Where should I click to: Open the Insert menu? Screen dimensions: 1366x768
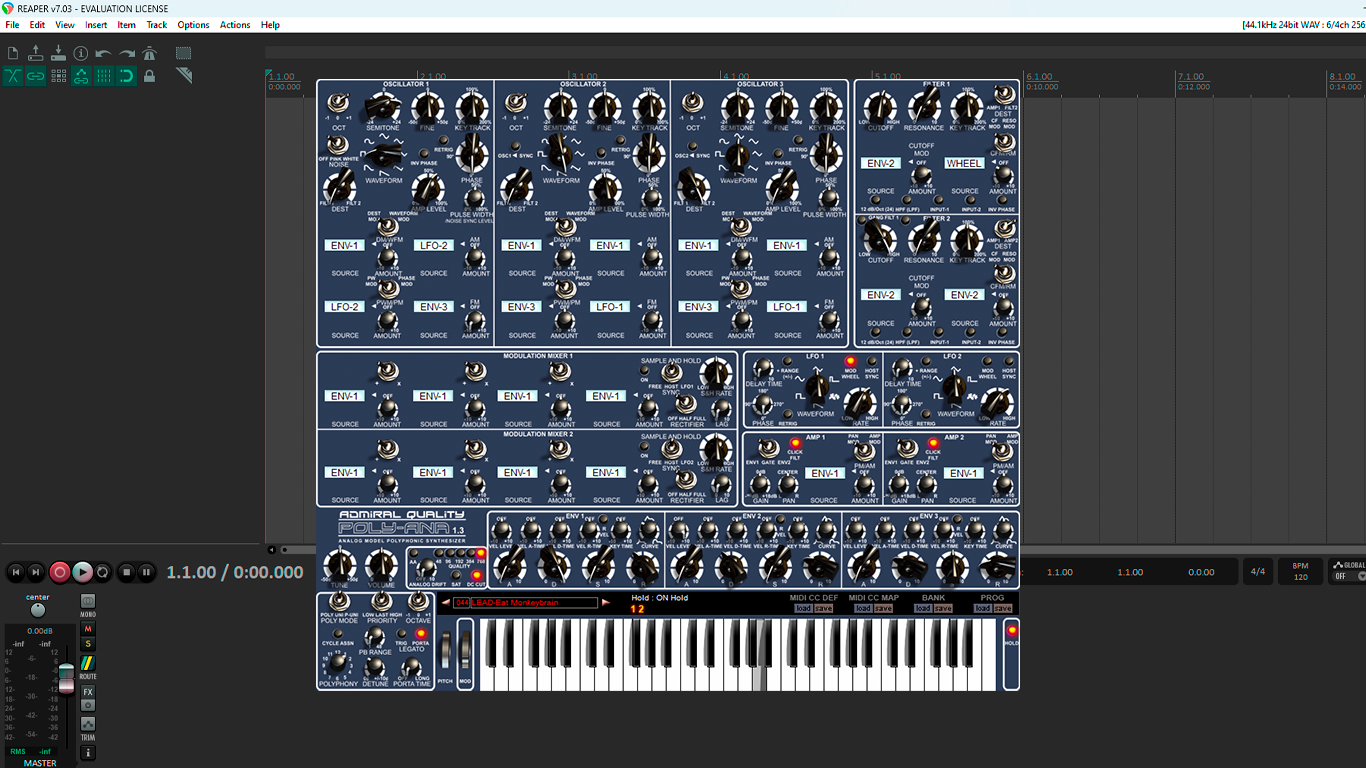pyautogui.click(x=96, y=25)
